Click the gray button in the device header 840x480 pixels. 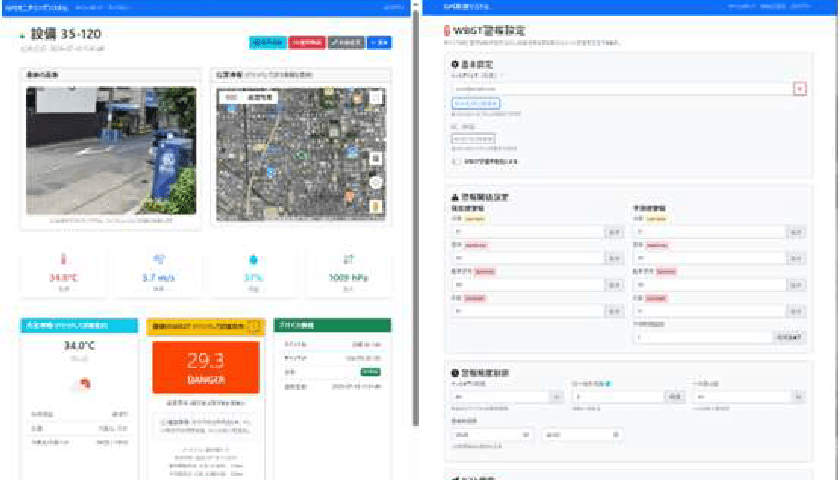(x=346, y=42)
